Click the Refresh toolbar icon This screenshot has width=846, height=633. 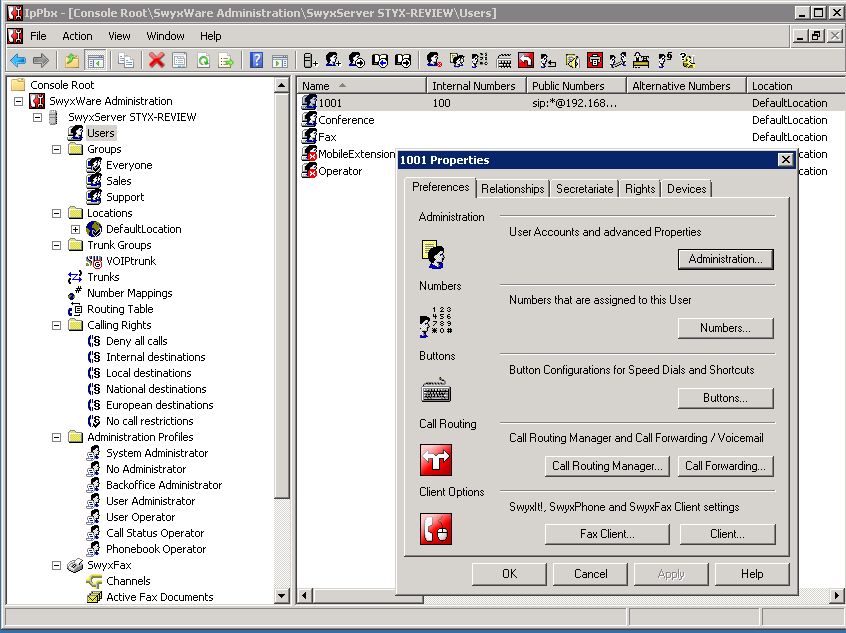[x=203, y=60]
